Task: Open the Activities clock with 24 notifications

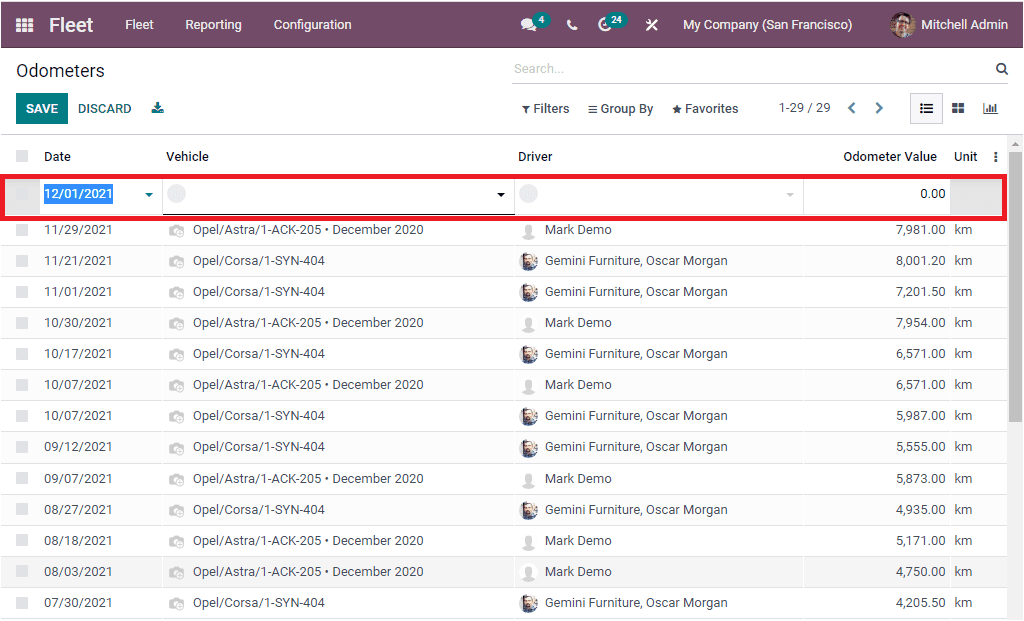Action: pos(606,25)
